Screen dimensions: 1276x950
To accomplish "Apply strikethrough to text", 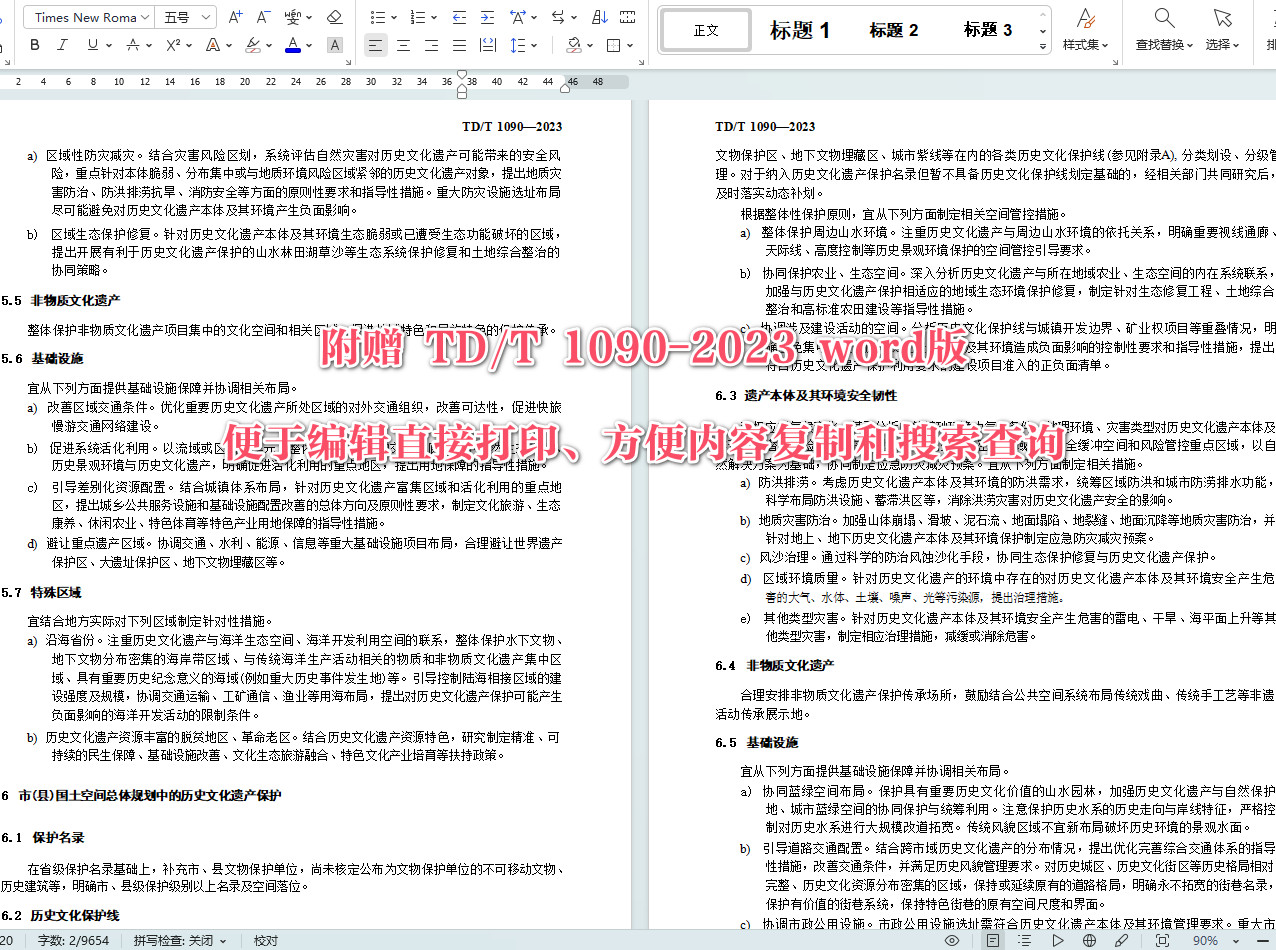I will [x=133, y=45].
